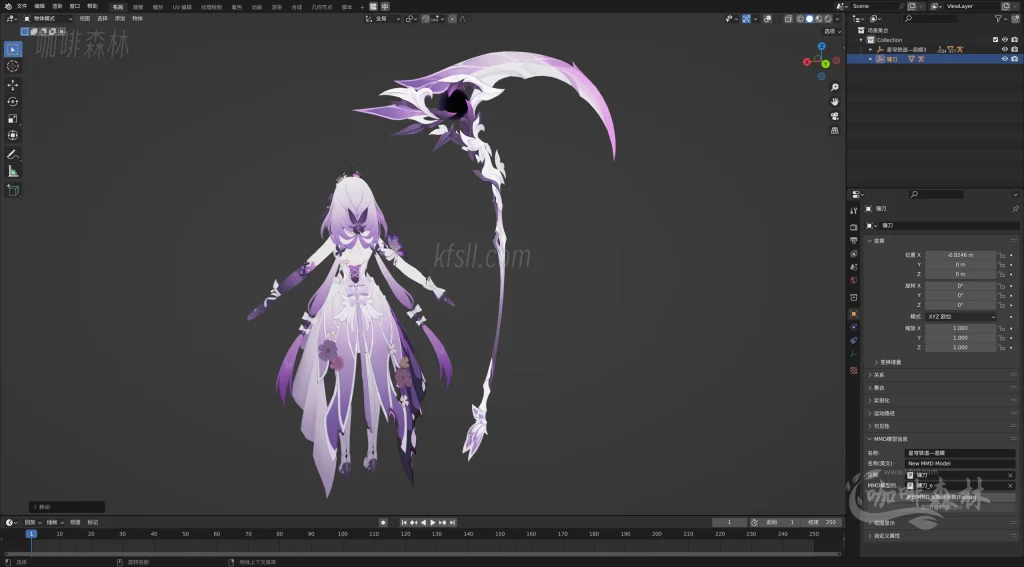The image size is (1024, 567).
Task: Click the 位置 X value field
Action: tap(961, 255)
